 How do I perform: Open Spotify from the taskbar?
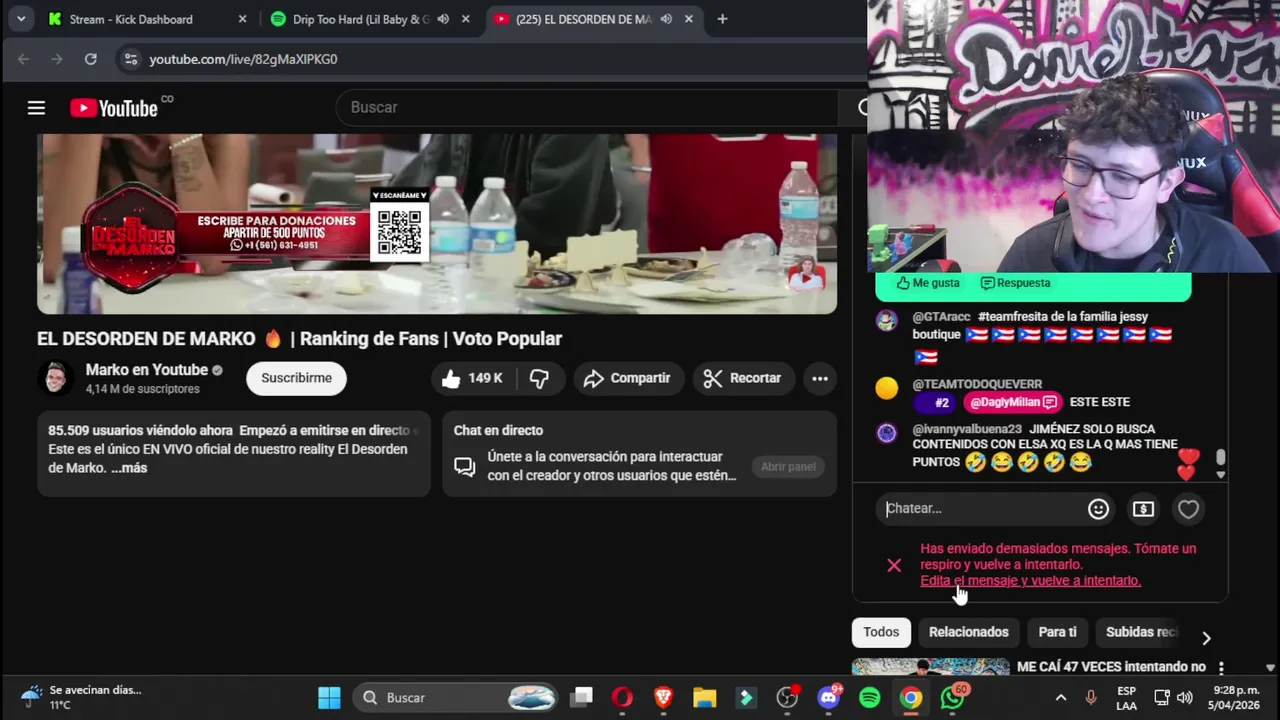pyautogui.click(x=870, y=698)
